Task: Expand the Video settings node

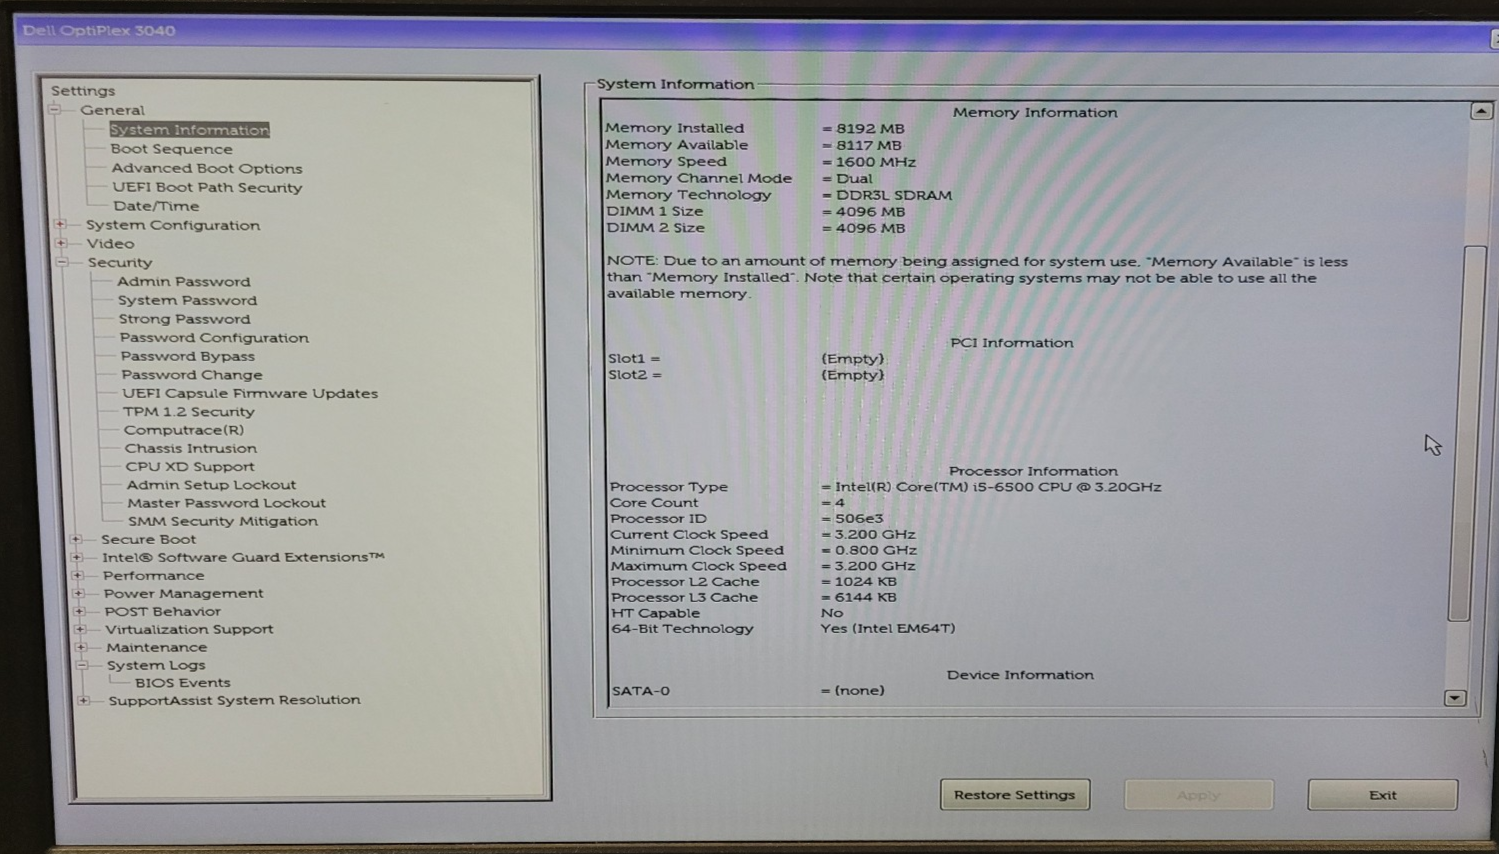Action: click(61, 243)
